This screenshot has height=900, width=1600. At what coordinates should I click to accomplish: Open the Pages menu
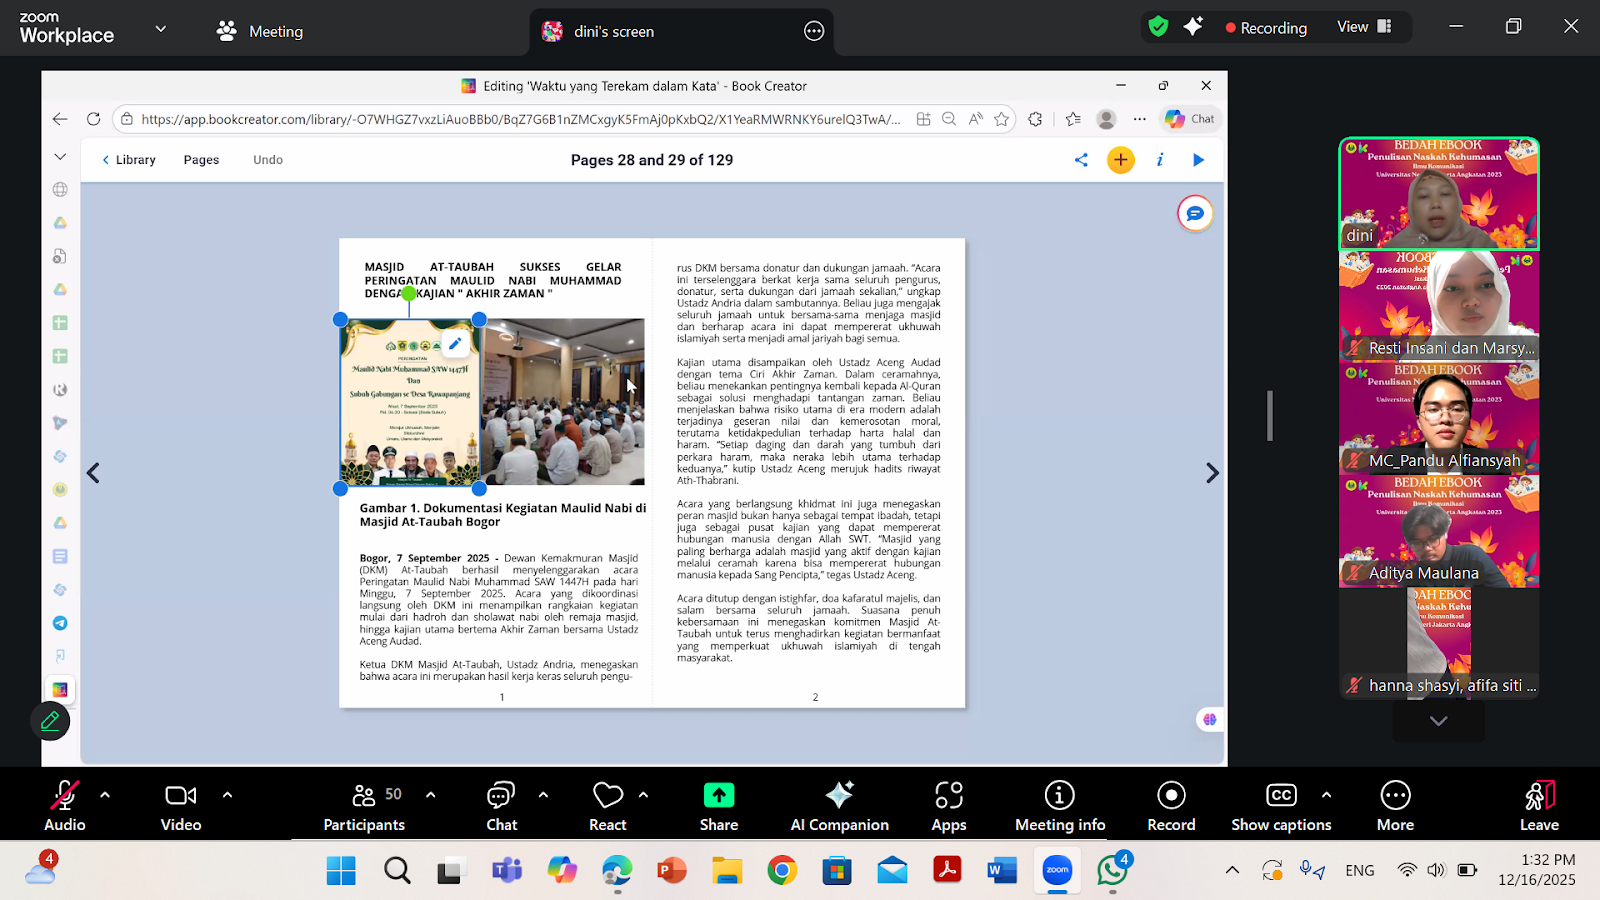point(201,160)
